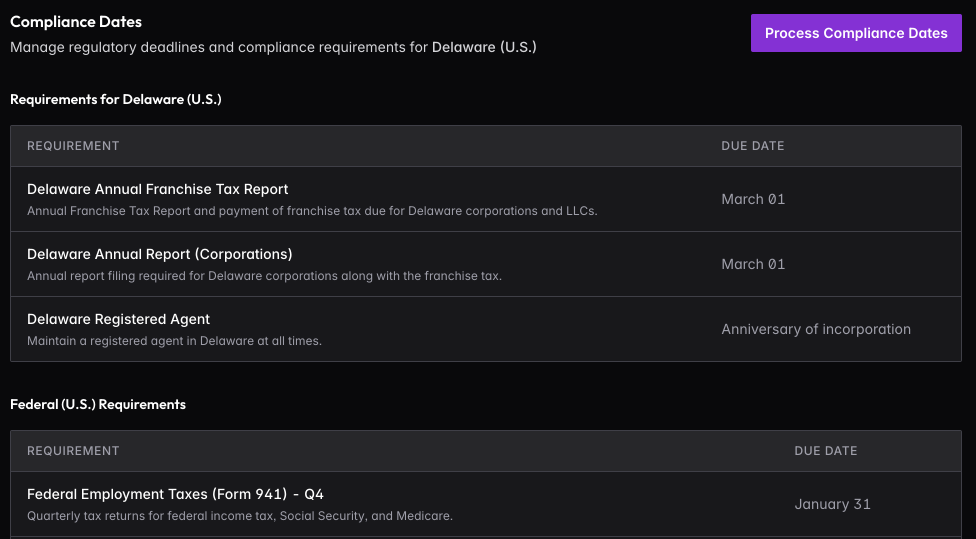Click the Anniversary of incorporation due date
This screenshot has width=976, height=539.
click(x=816, y=329)
